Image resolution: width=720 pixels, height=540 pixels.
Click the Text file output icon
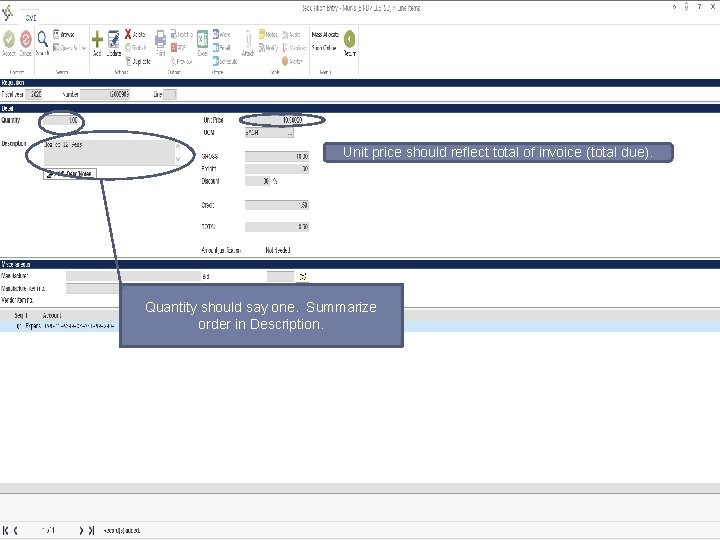pyautogui.click(x=174, y=34)
